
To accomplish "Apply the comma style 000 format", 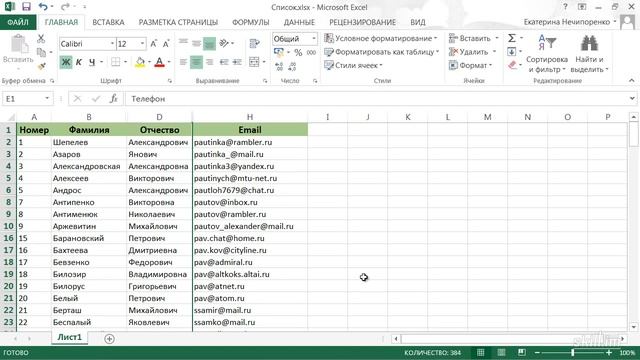I will coord(311,53).
